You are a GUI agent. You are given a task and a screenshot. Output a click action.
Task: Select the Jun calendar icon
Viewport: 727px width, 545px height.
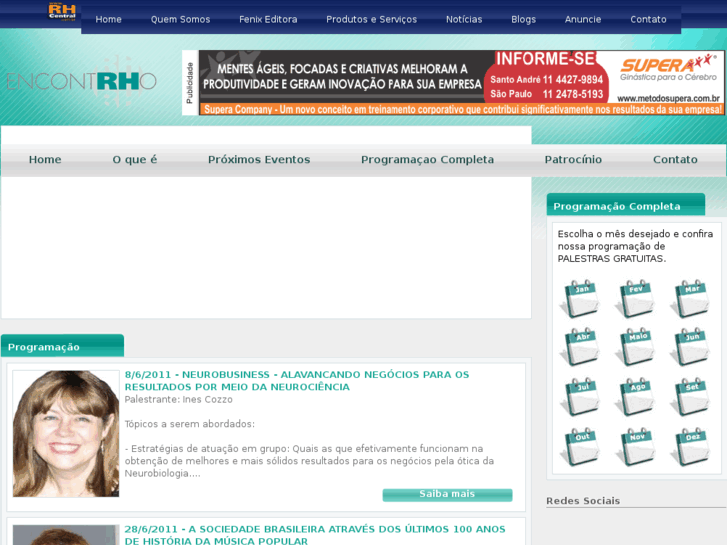(x=690, y=346)
